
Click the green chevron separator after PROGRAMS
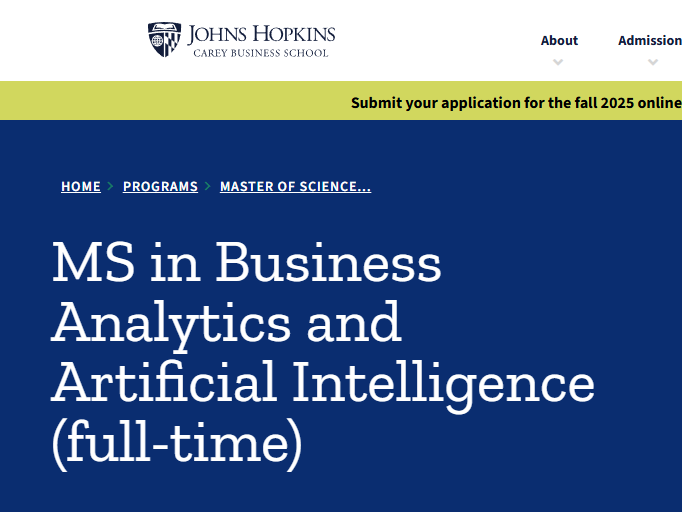coord(208,186)
